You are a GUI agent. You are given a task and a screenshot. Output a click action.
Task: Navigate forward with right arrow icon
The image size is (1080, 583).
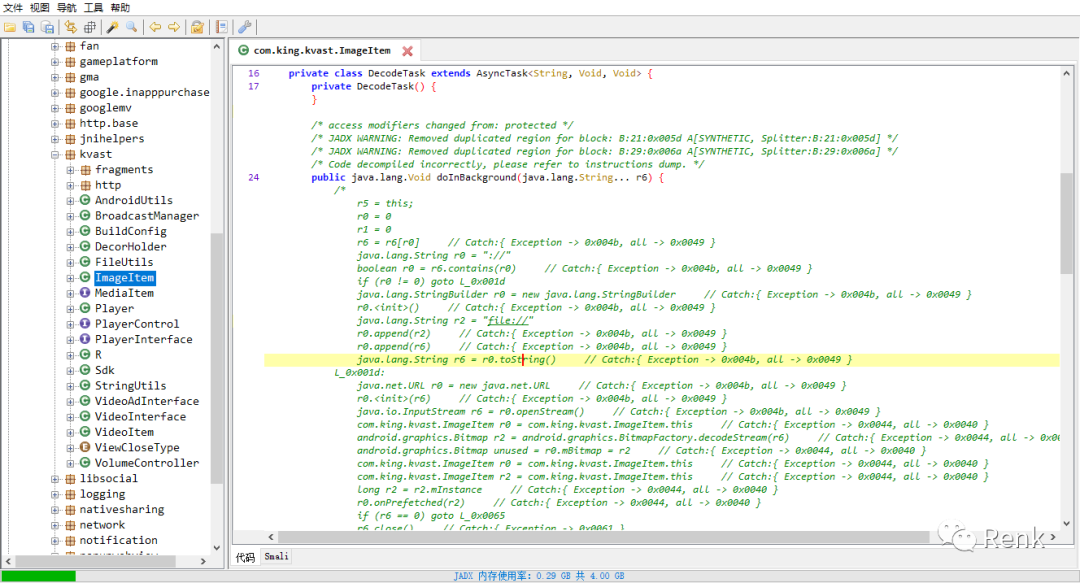click(x=174, y=27)
